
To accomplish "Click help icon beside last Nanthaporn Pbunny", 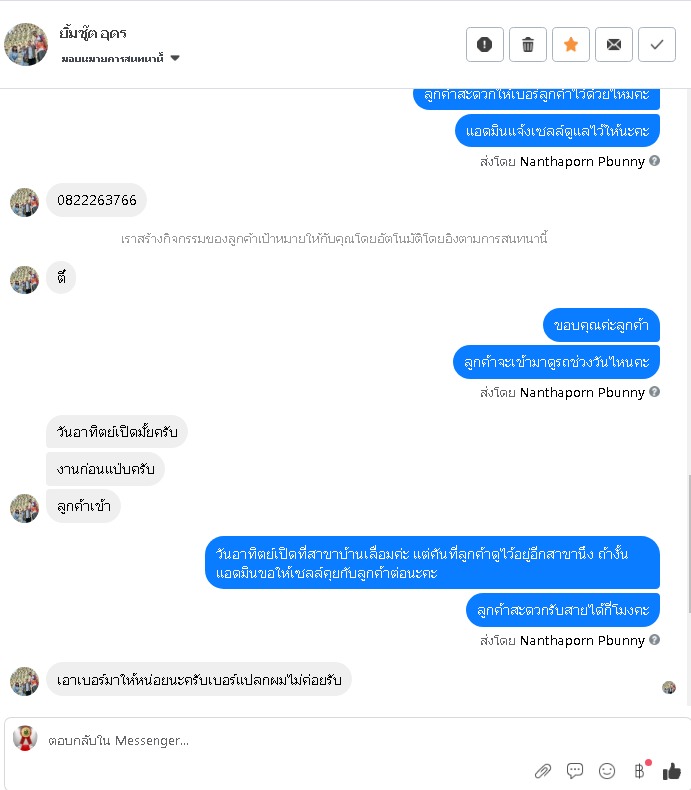I will 654,640.
